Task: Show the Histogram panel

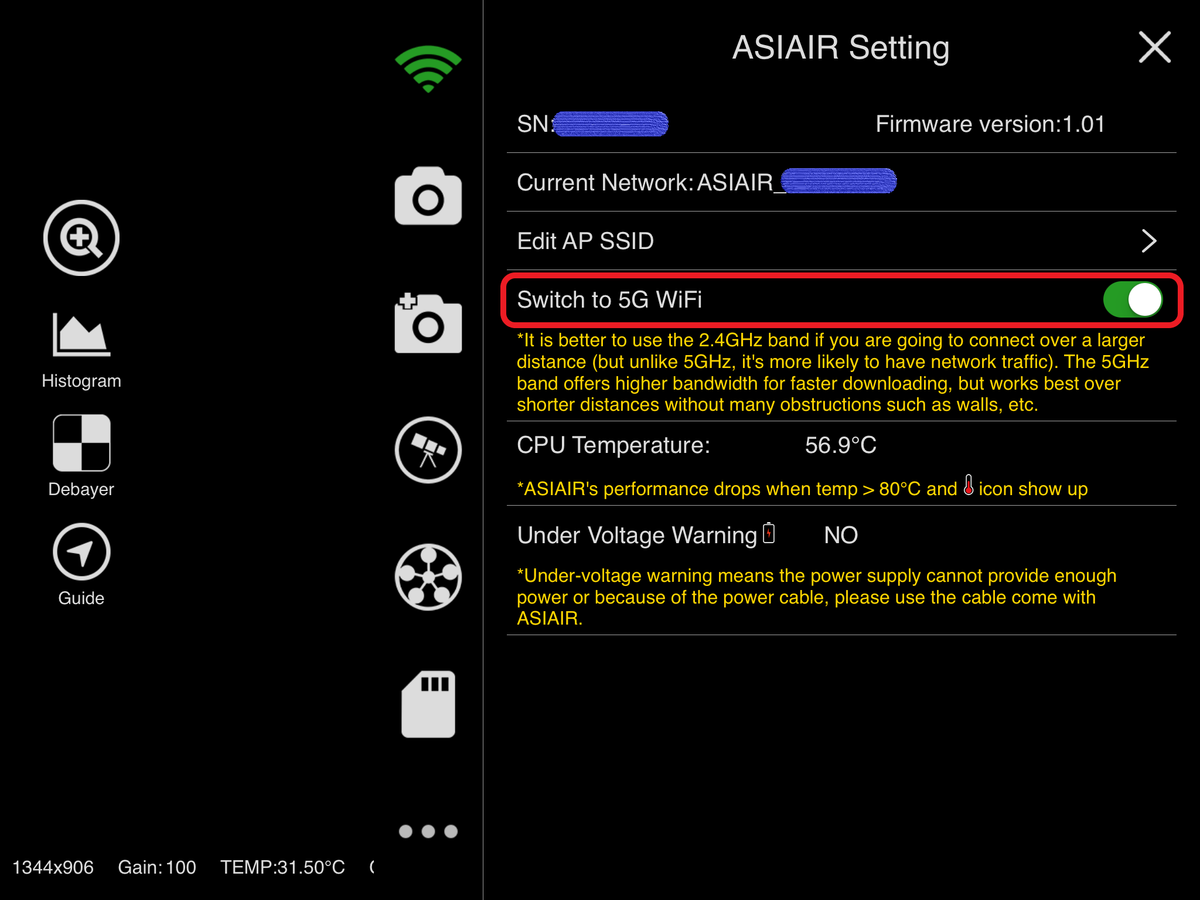Action: coord(81,350)
